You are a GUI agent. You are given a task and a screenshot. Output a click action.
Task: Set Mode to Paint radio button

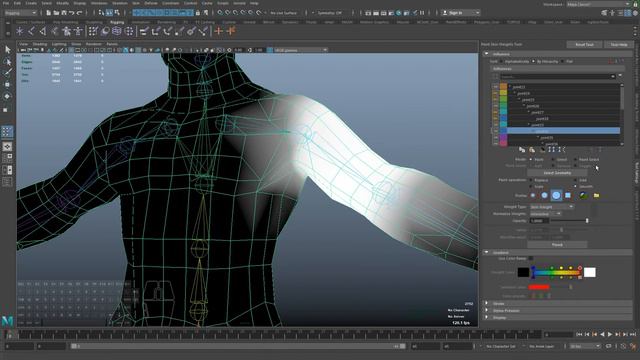(531, 160)
